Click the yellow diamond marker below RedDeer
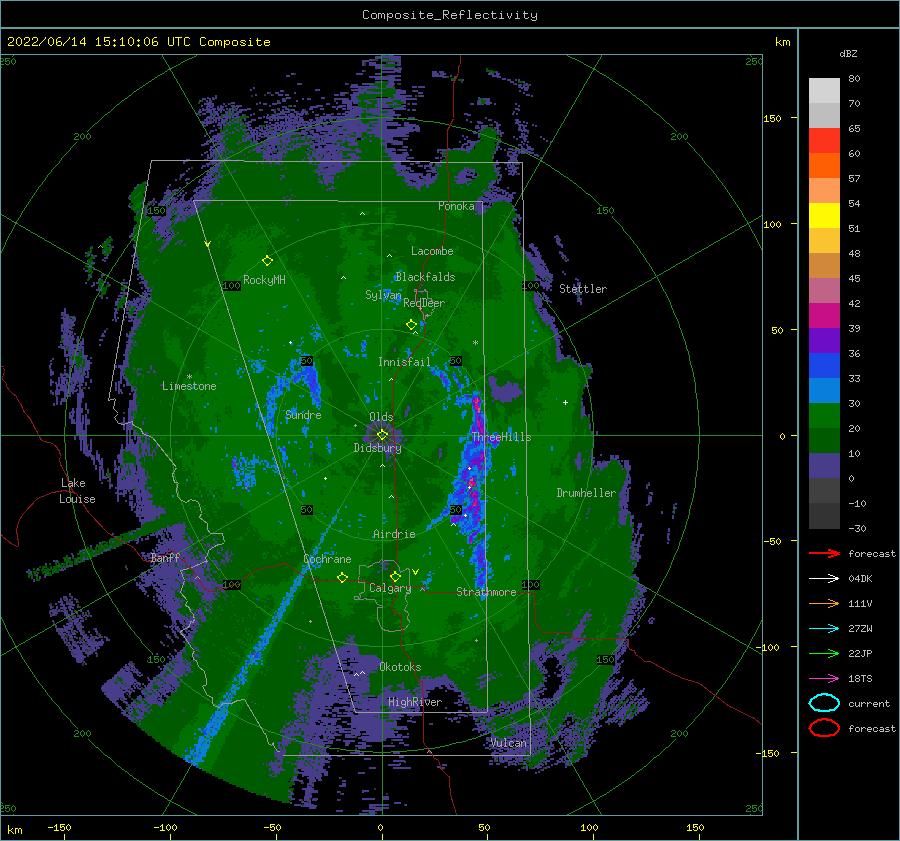The image size is (900, 841). coord(412,325)
